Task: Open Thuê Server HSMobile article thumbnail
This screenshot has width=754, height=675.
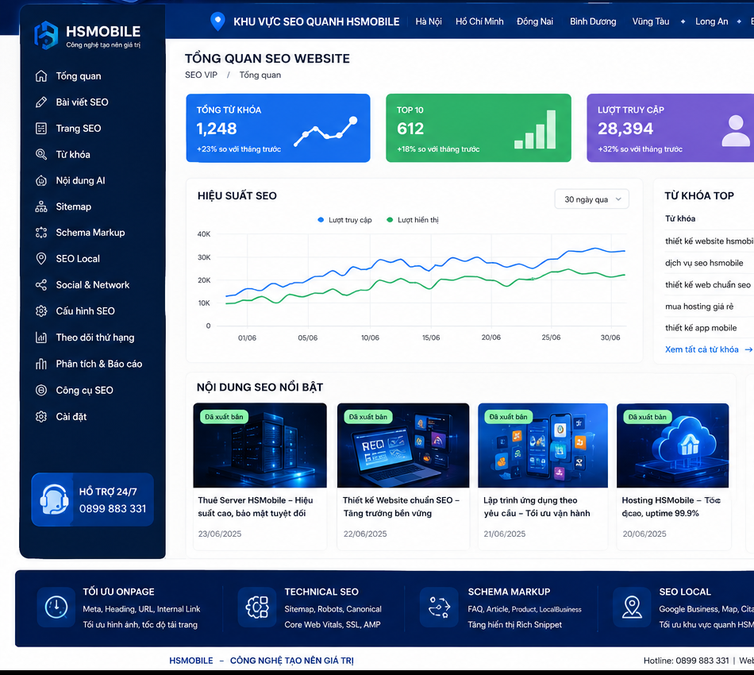Action: pyautogui.click(x=260, y=445)
